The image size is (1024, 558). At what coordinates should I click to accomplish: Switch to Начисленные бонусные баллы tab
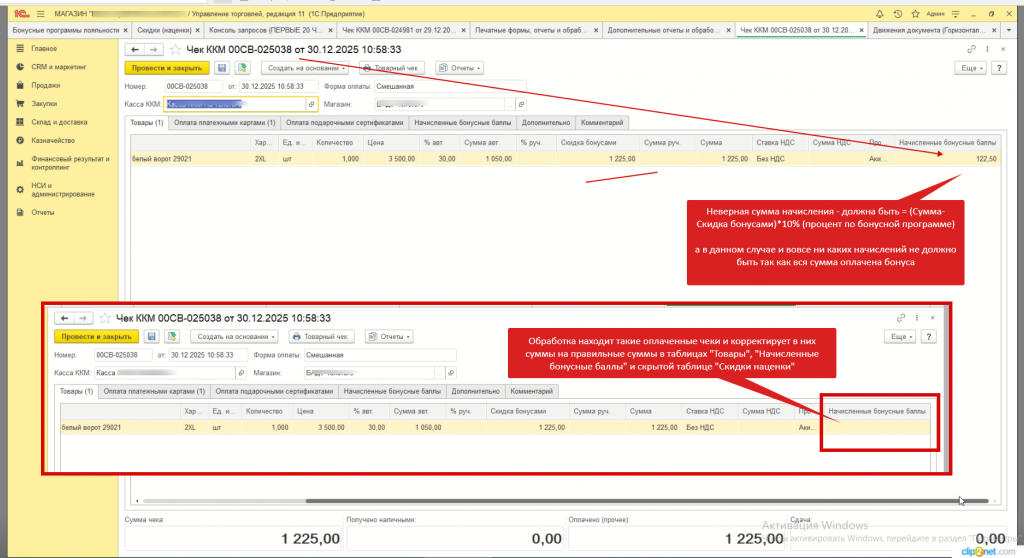(x=462, y=123)
